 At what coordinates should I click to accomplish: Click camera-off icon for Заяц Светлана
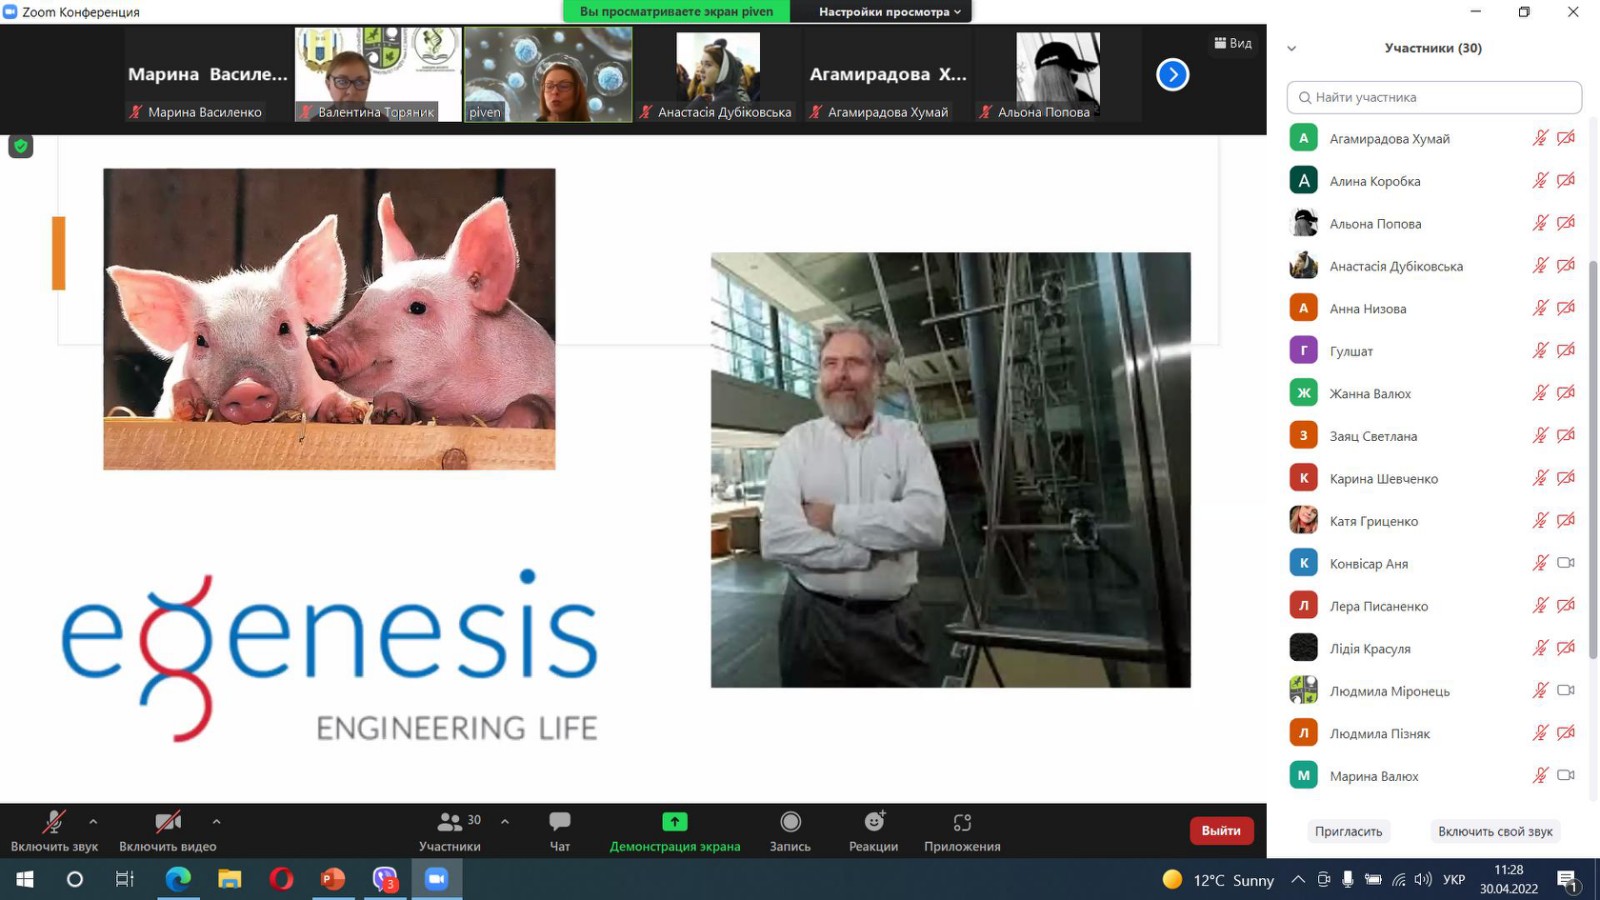pos(1566,435)
